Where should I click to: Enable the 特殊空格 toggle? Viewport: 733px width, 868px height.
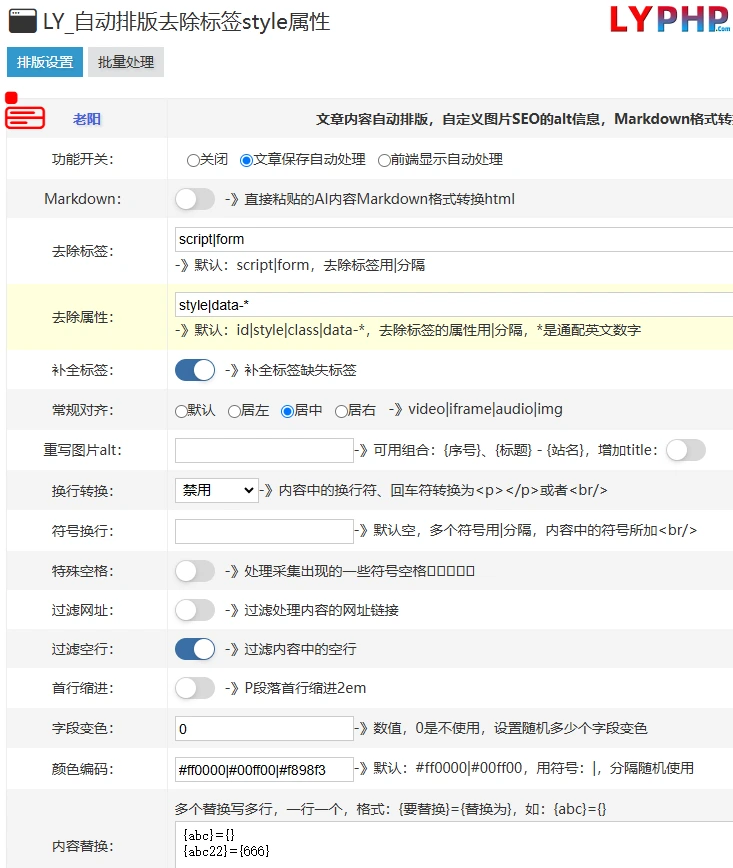(x=195, y=571)
